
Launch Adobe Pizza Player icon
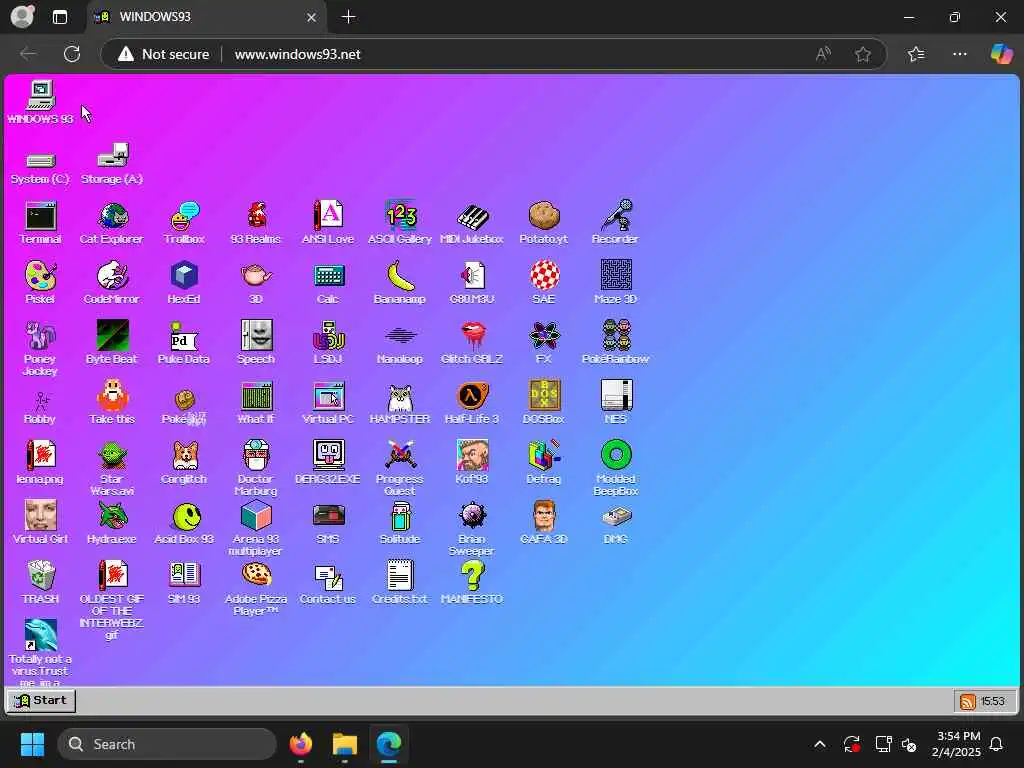click(x=256, y=588)
